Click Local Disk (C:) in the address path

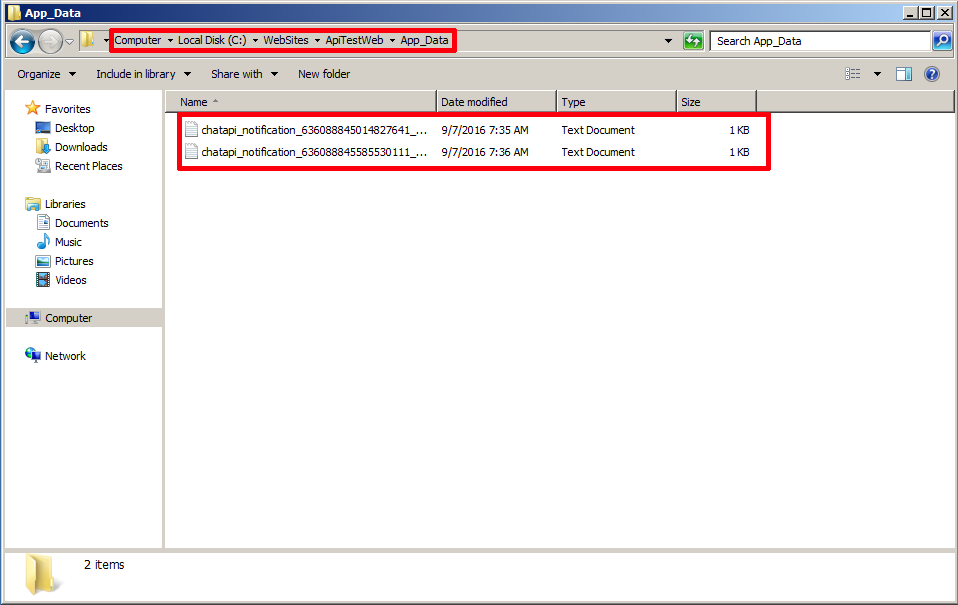[x=212, y=40]
